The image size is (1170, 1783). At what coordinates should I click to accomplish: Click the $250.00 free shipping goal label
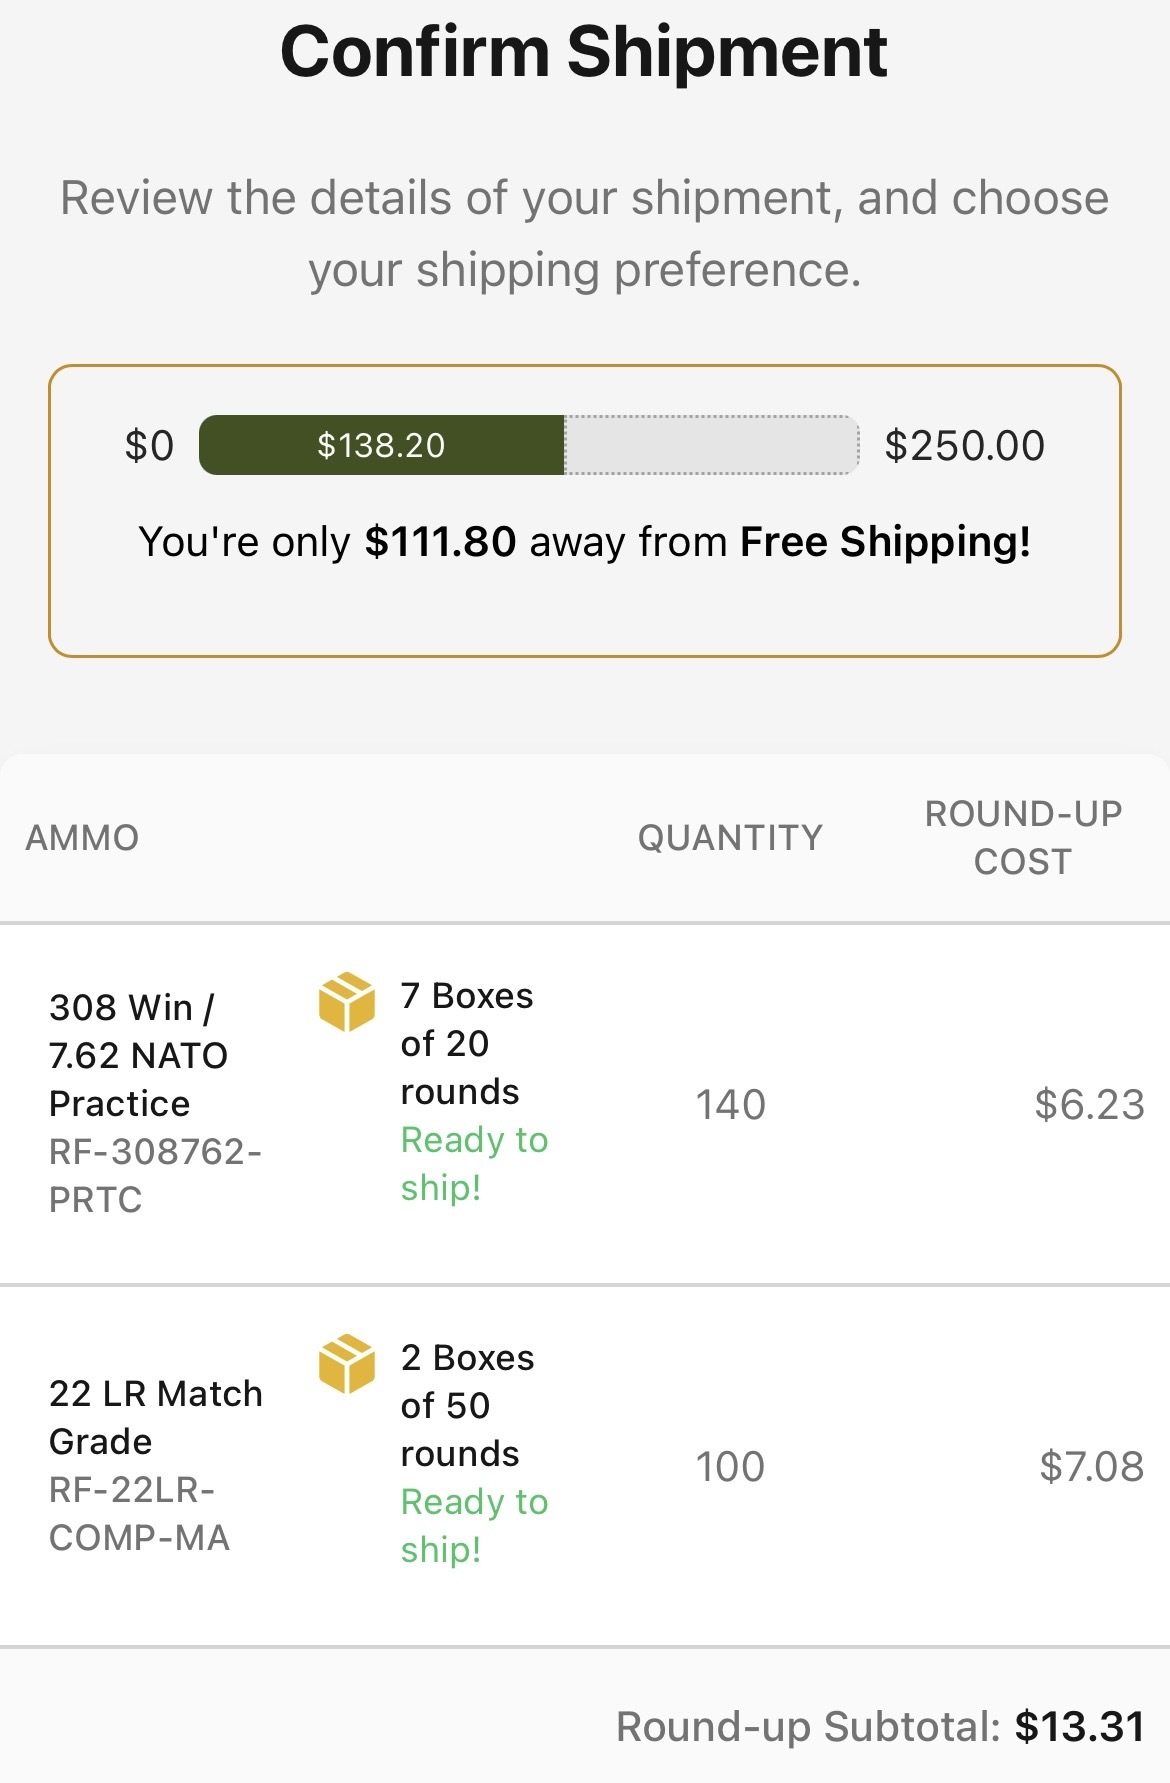(964, 445)
